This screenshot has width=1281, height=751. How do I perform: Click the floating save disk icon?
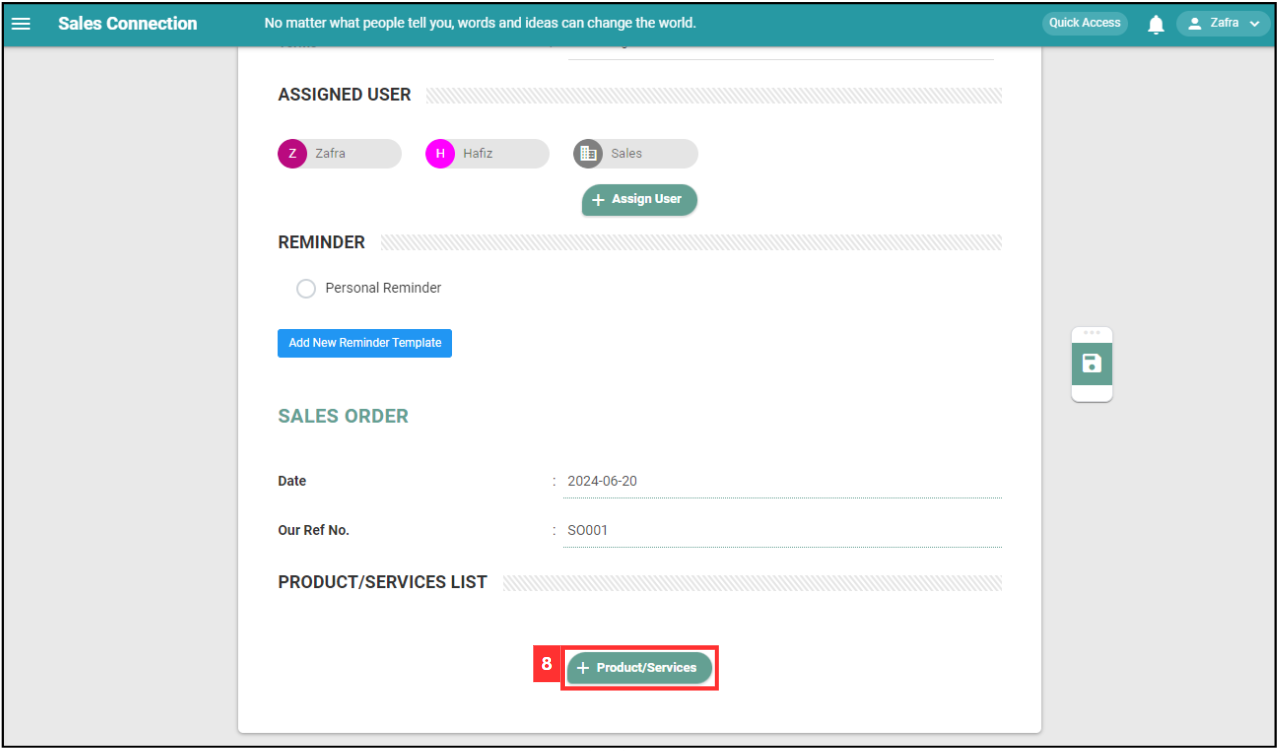tap(1092, 364)
